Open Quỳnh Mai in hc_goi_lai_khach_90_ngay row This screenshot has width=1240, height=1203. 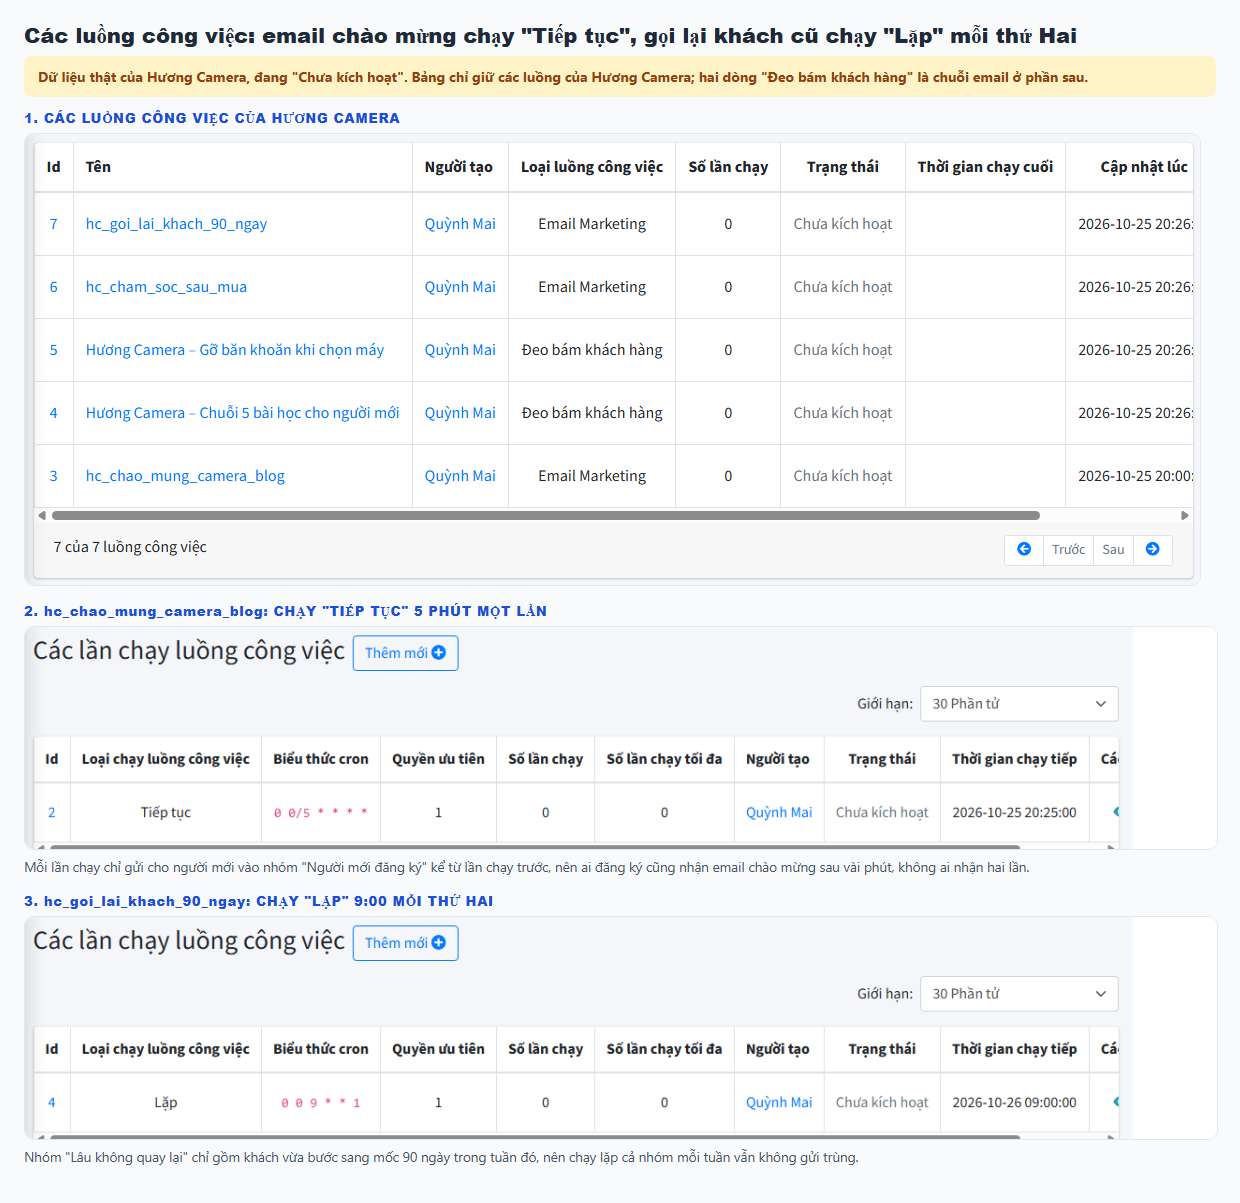coord(460,224)
